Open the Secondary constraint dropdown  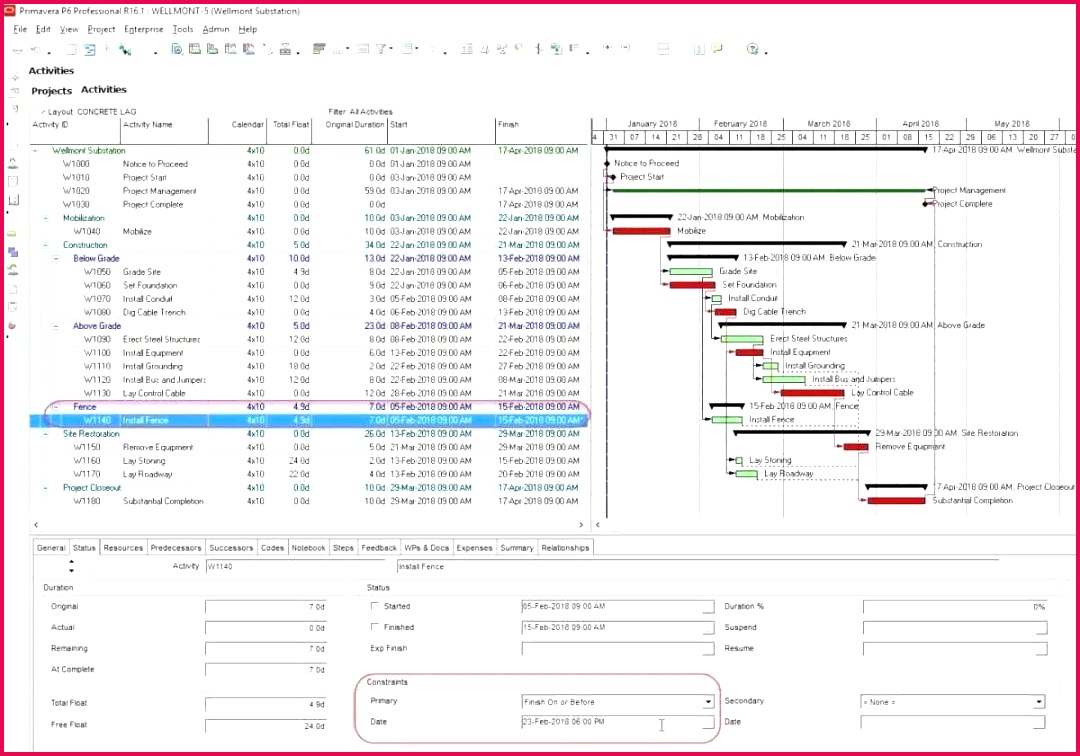coord(1039,702)
